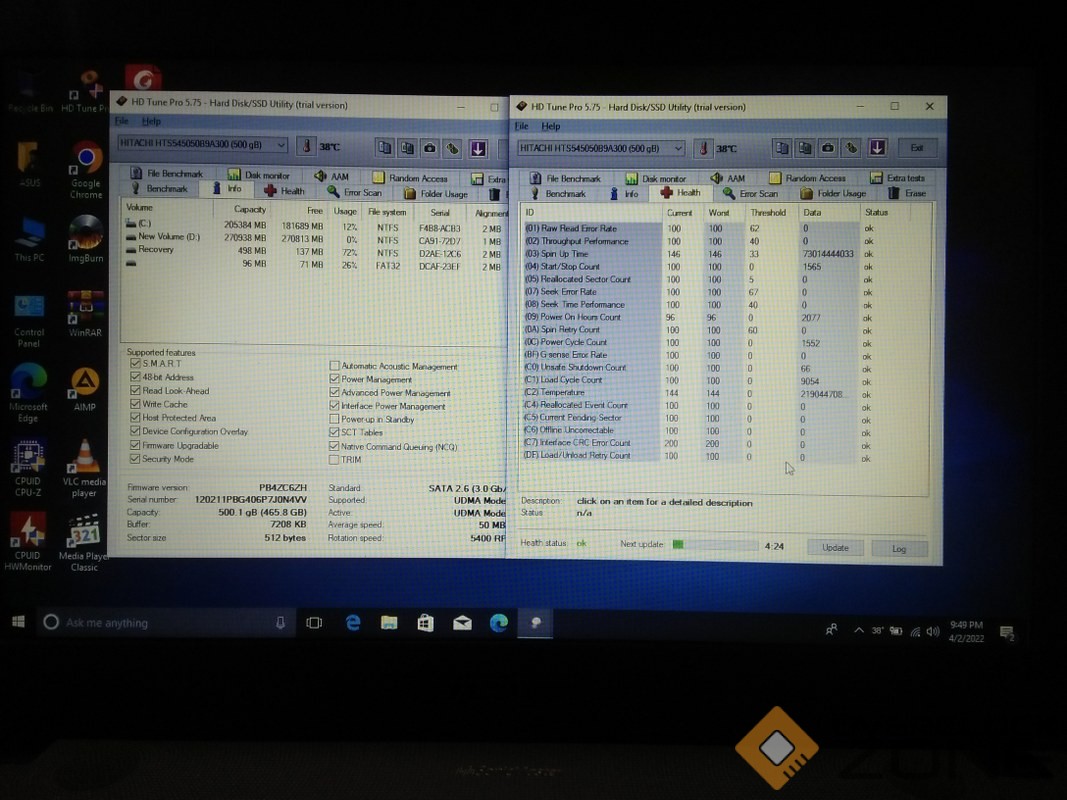
Task: Open AIMP desktop icon
Action: [x=85, y=389]
